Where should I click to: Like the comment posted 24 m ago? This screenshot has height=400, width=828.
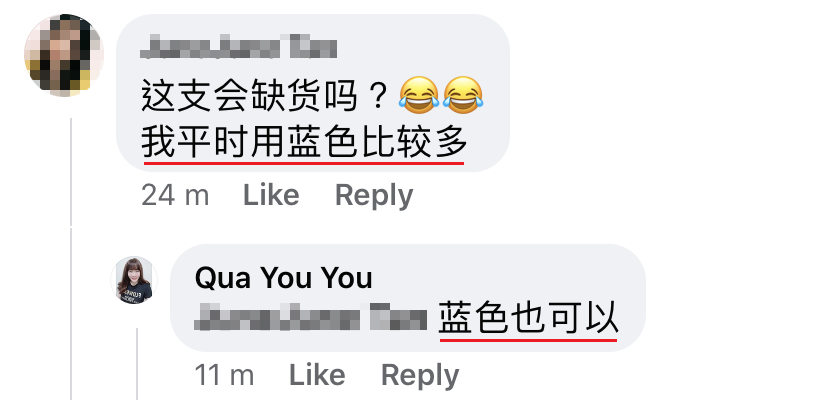click(271, 196)
